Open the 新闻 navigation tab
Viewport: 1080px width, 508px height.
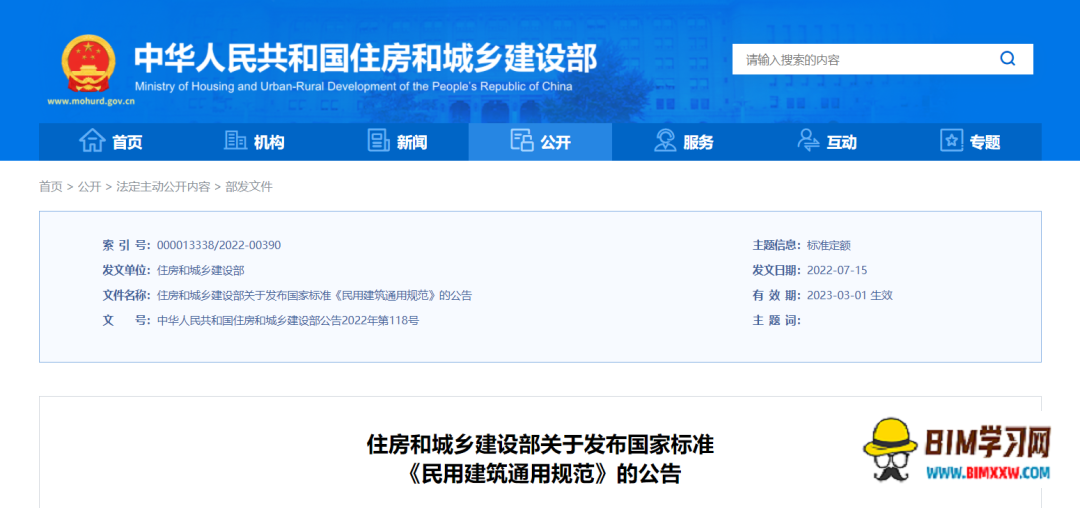tap(411, 142)
